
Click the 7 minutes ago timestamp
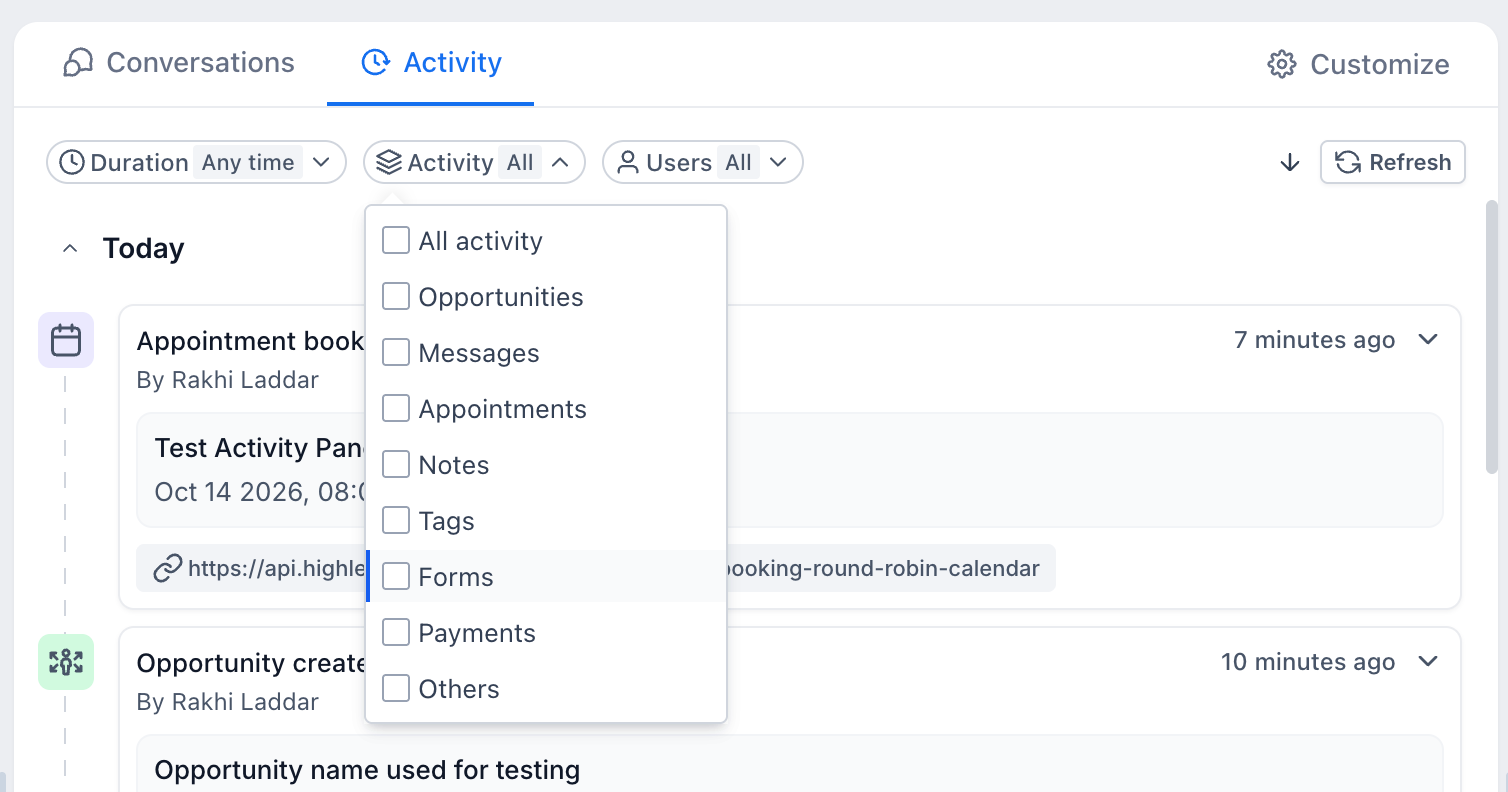[x=1314, y=340]
